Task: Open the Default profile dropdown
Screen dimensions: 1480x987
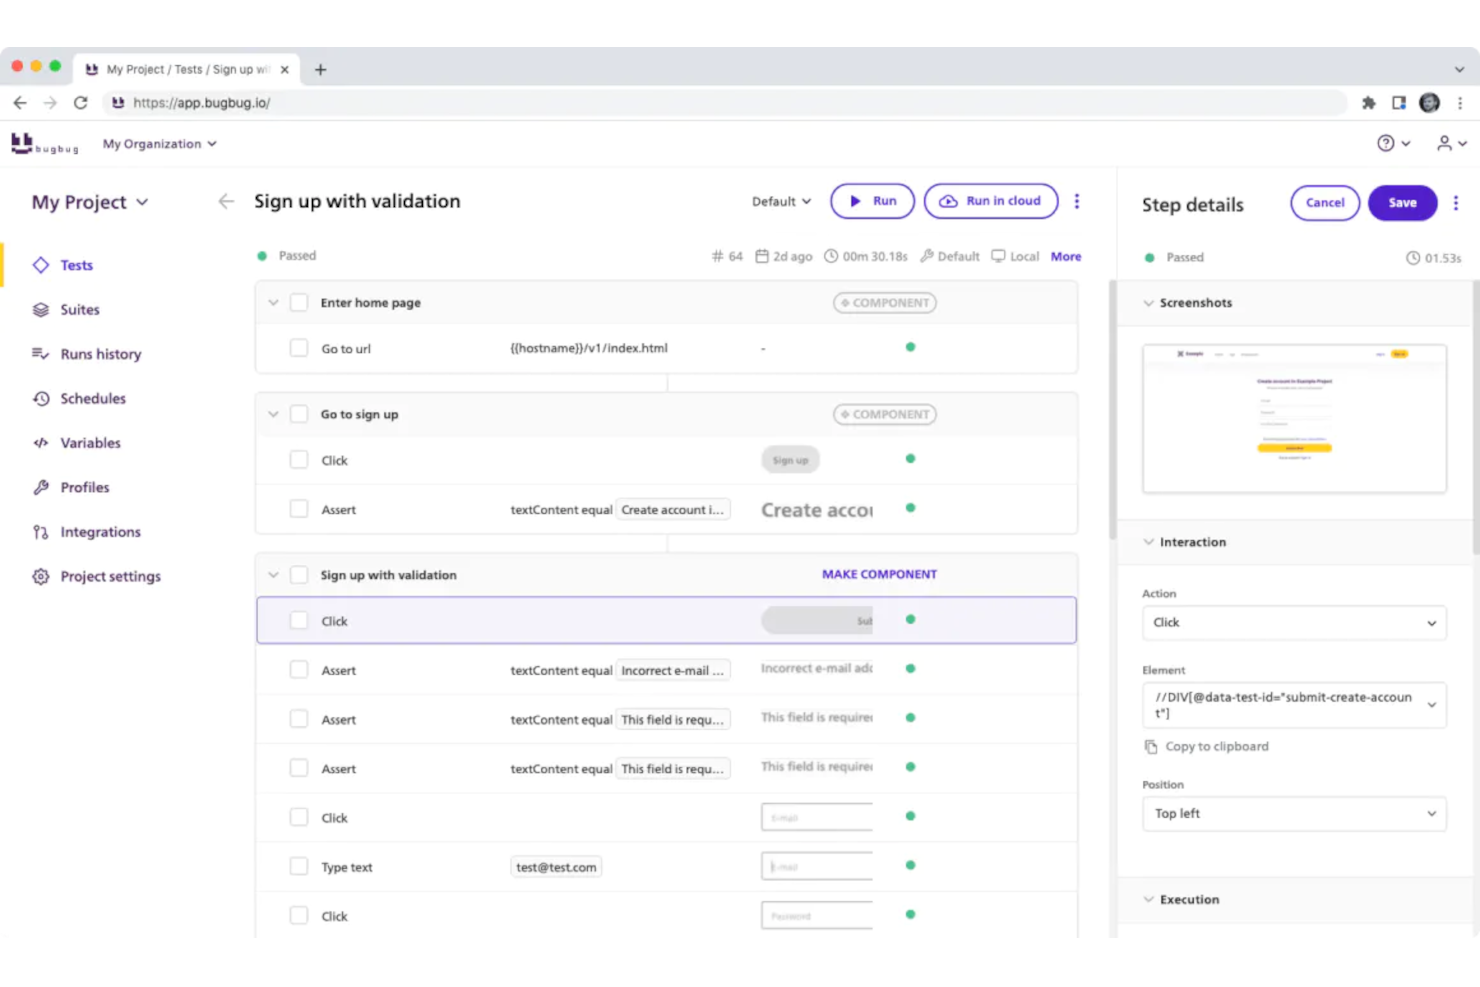Action: (x=781, y=201)
